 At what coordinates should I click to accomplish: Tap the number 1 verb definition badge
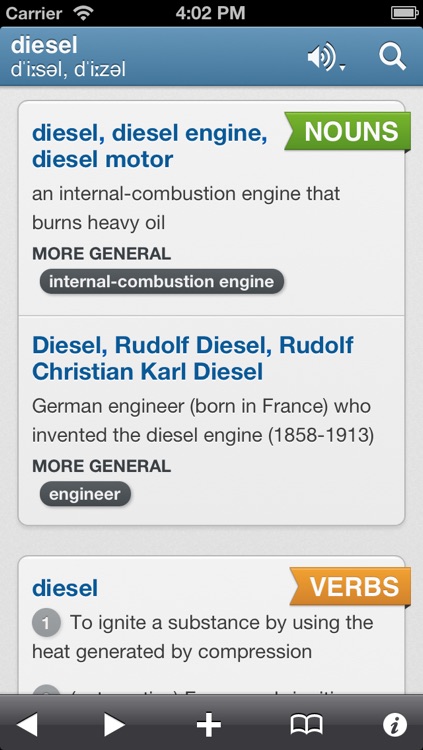coord(46,623)
